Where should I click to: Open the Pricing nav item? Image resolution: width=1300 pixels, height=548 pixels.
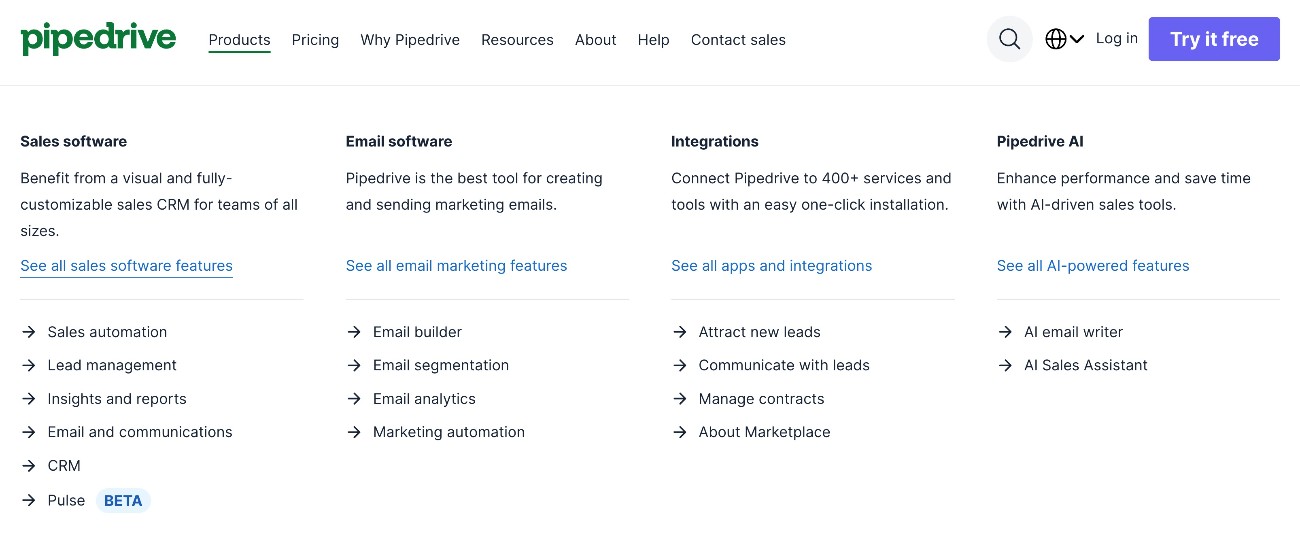315,40
